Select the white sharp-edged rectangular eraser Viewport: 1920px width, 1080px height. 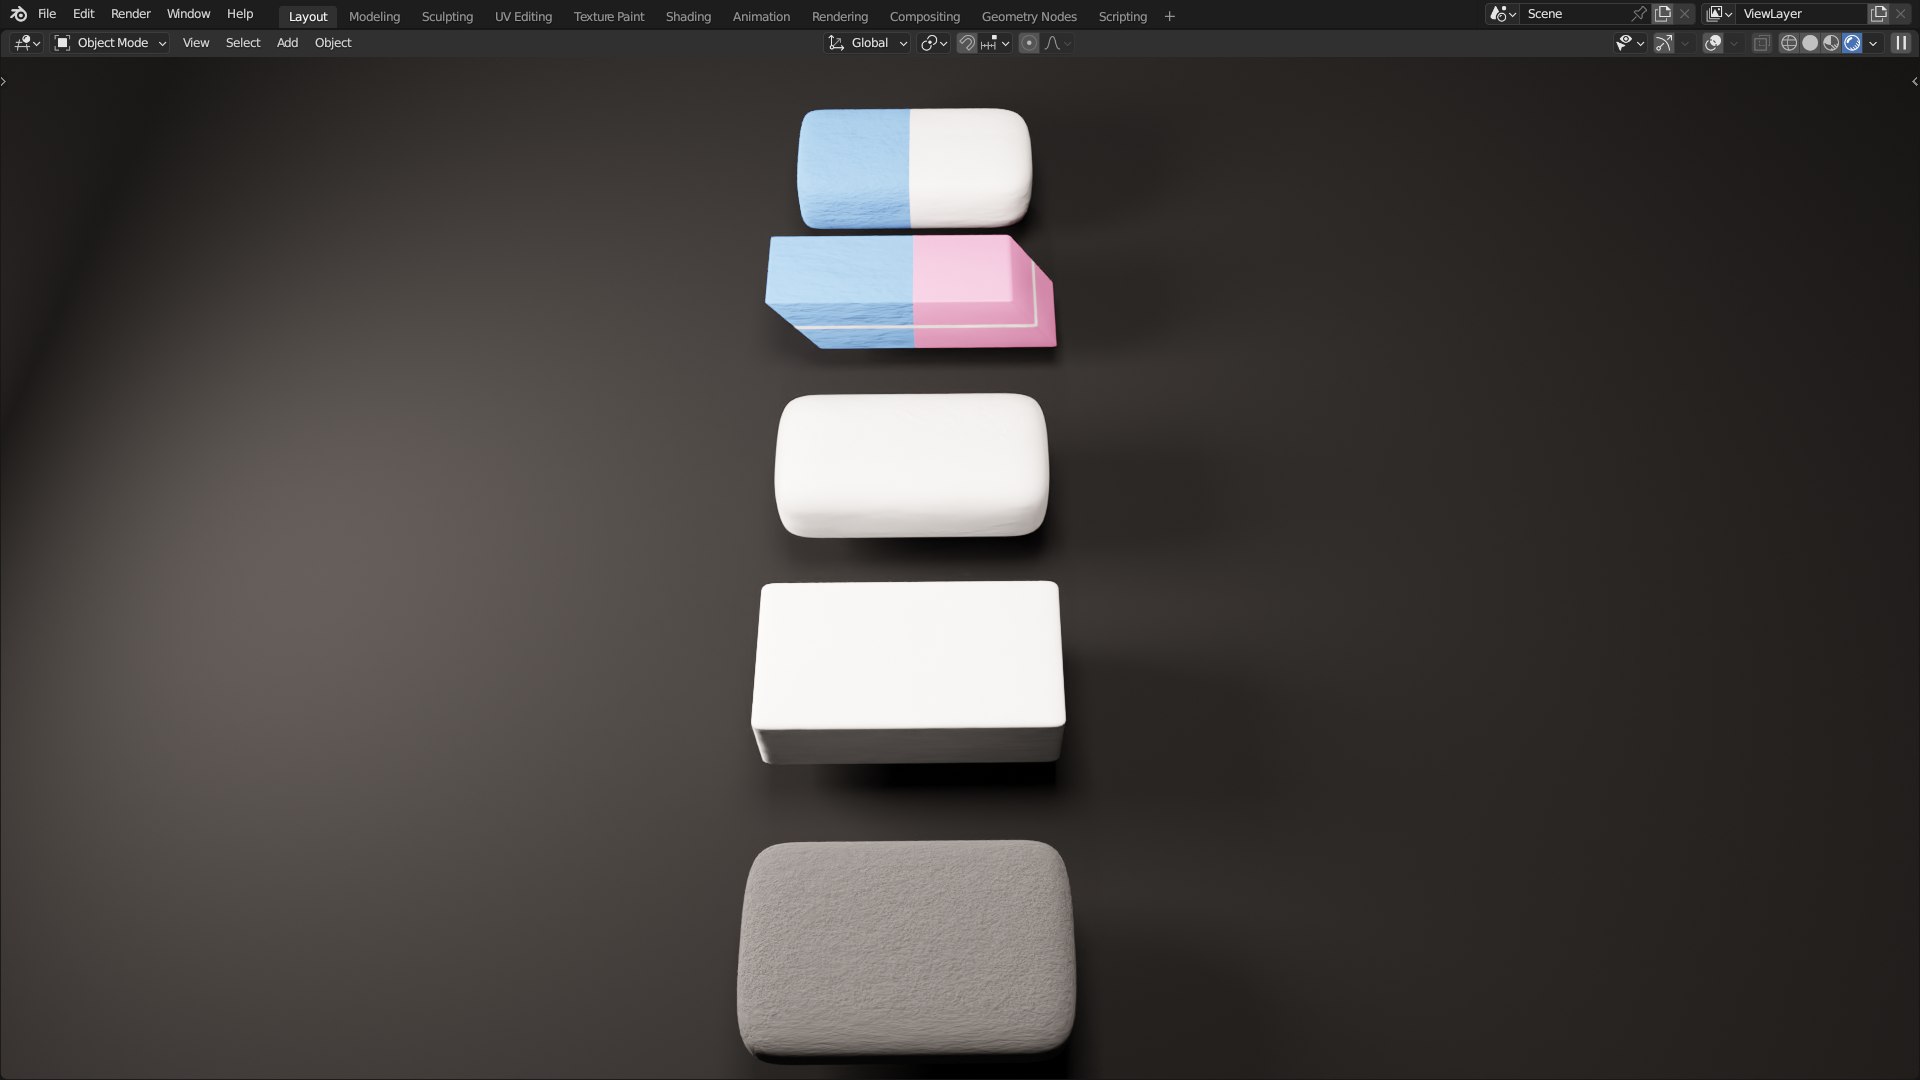pyautogui.click(x=908, y=672)
